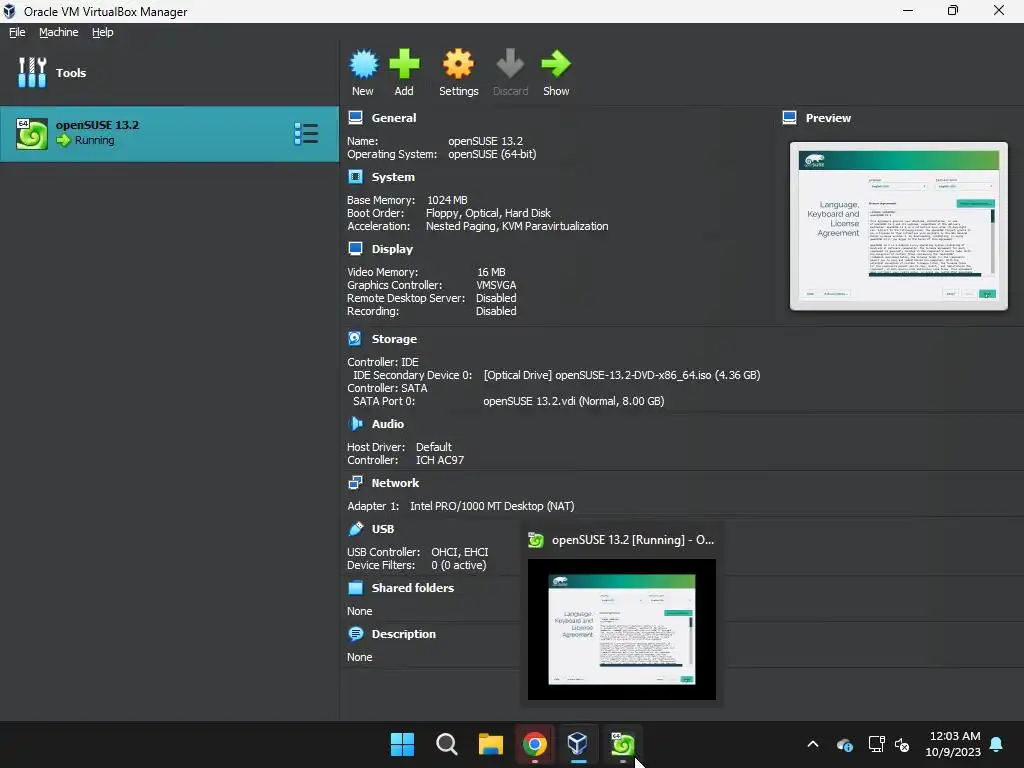Open the USB settings heading link

(383, 529)
